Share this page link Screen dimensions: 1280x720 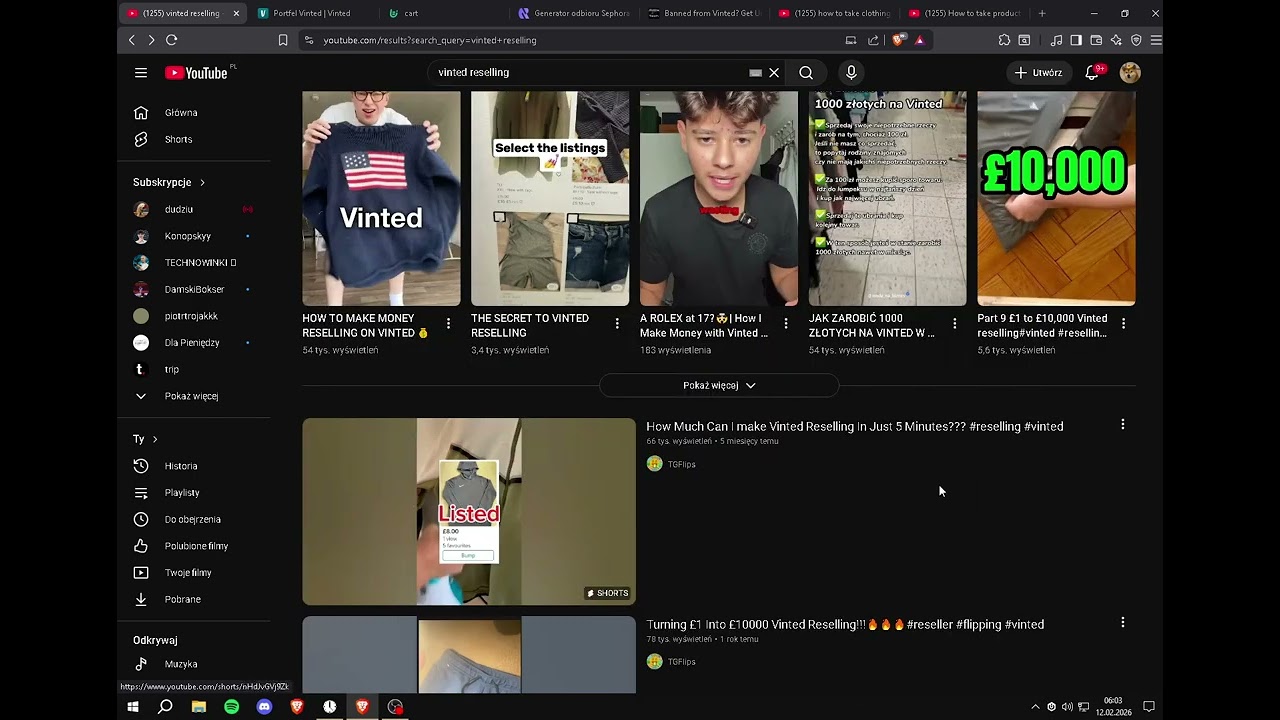point(873,40)
